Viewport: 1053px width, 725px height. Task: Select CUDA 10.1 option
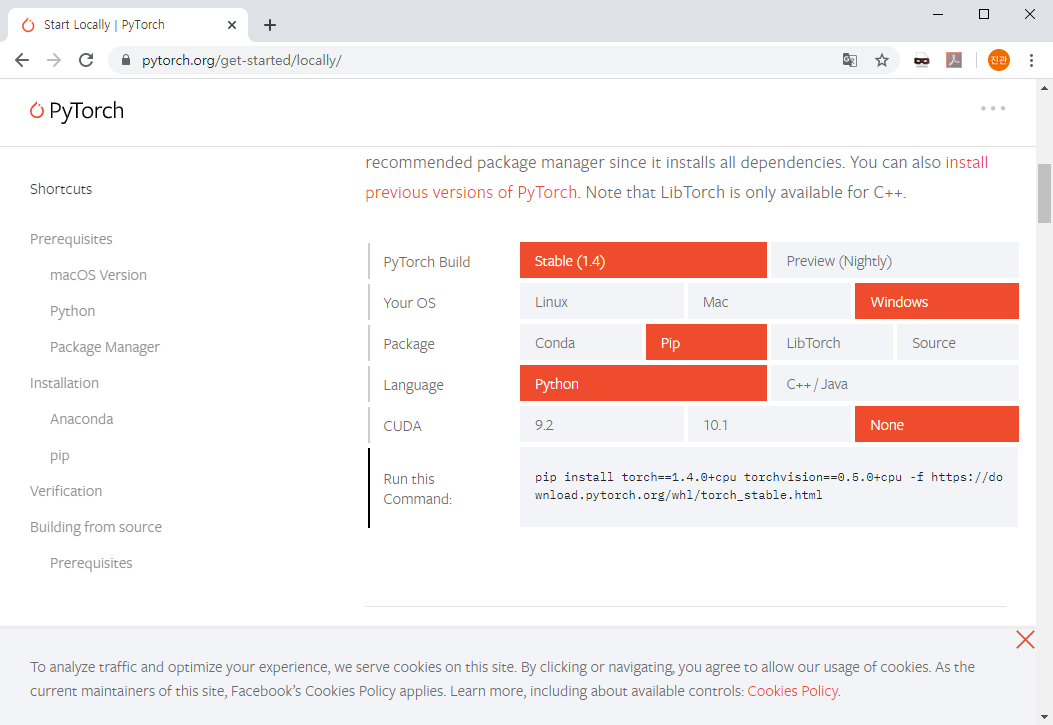tap(769, 425)
